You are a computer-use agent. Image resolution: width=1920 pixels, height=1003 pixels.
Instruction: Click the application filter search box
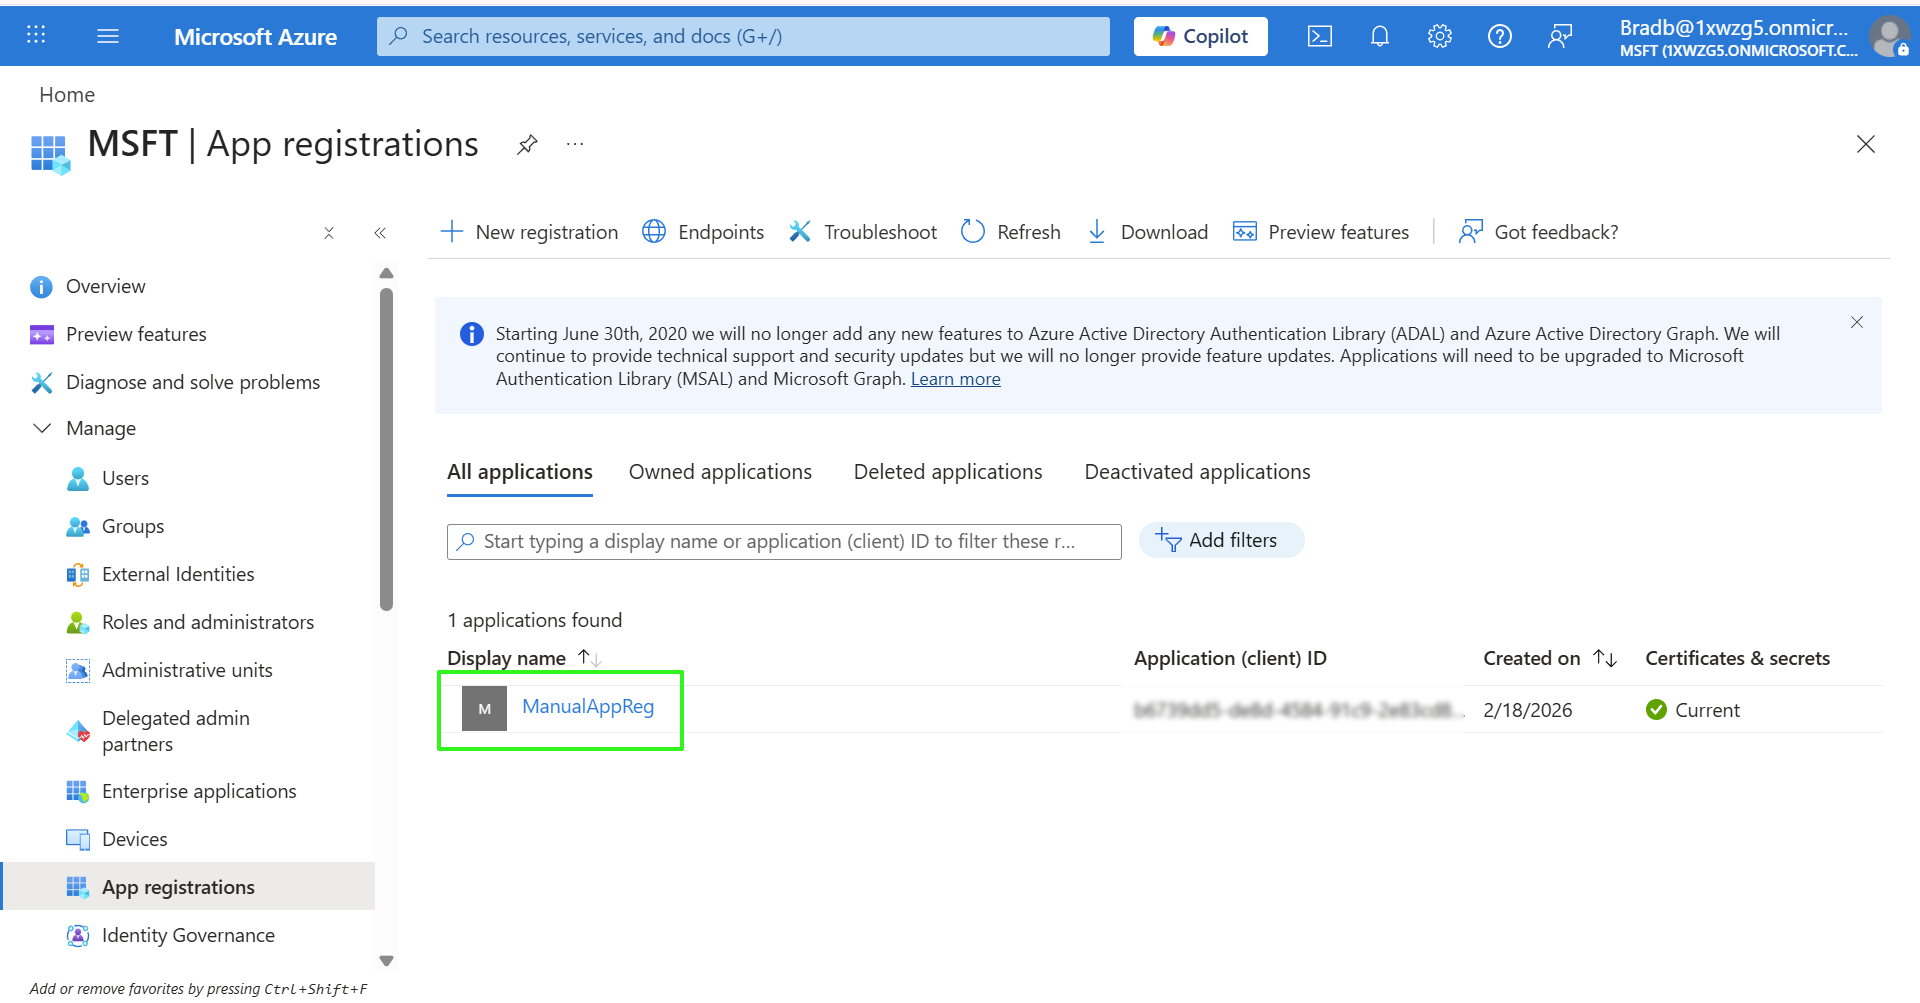[x=783, y=542]
